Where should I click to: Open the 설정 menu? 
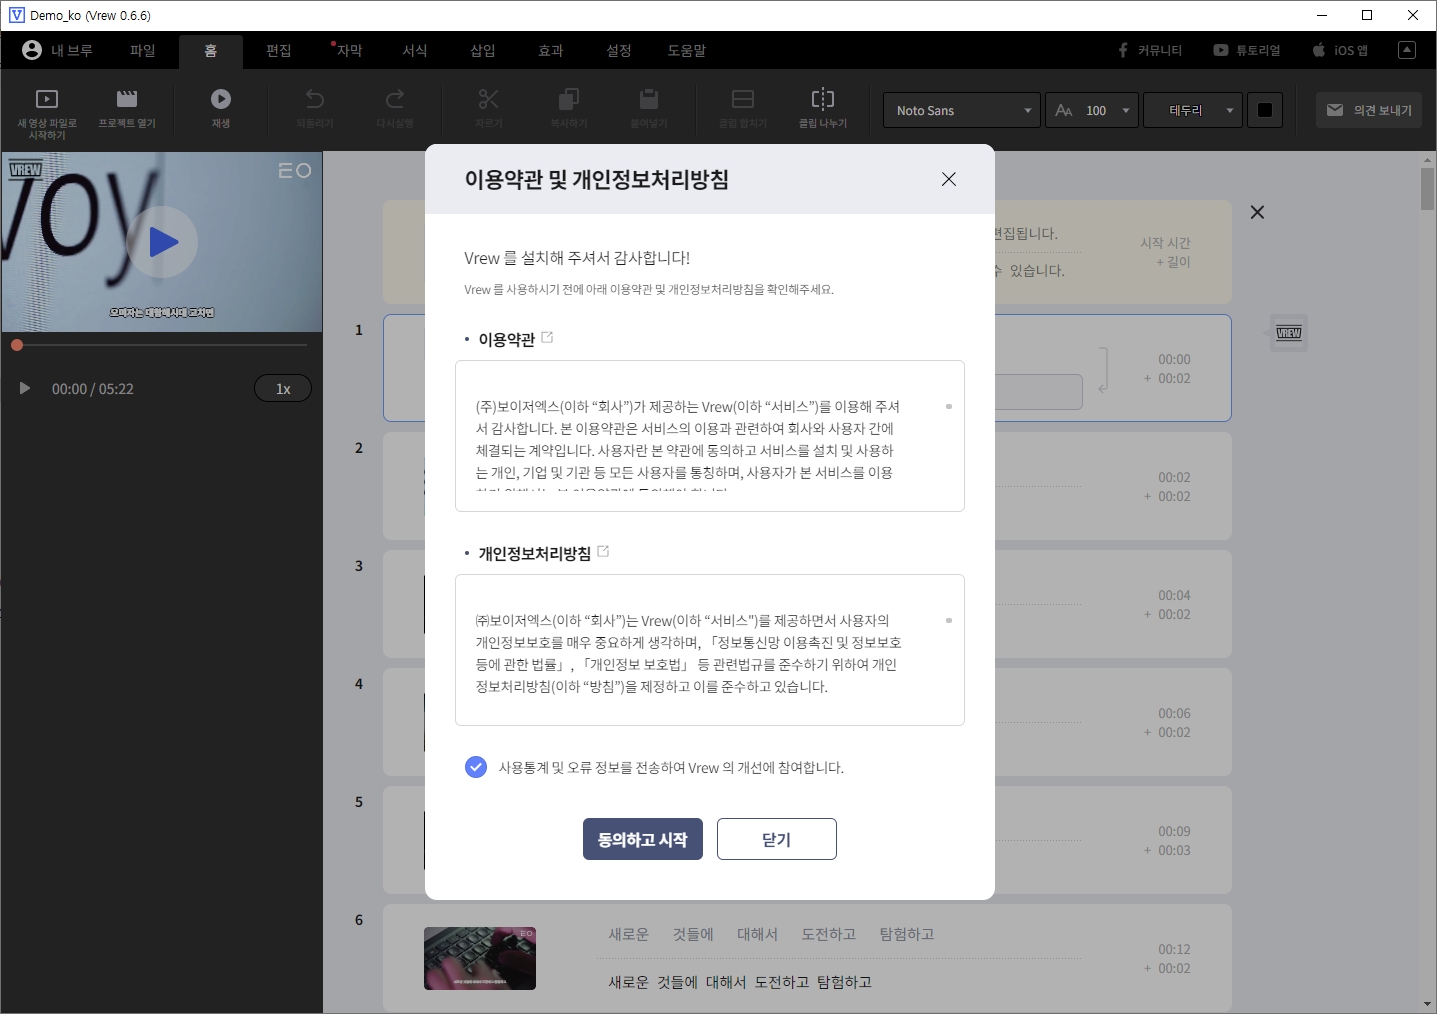pos(619,50)
